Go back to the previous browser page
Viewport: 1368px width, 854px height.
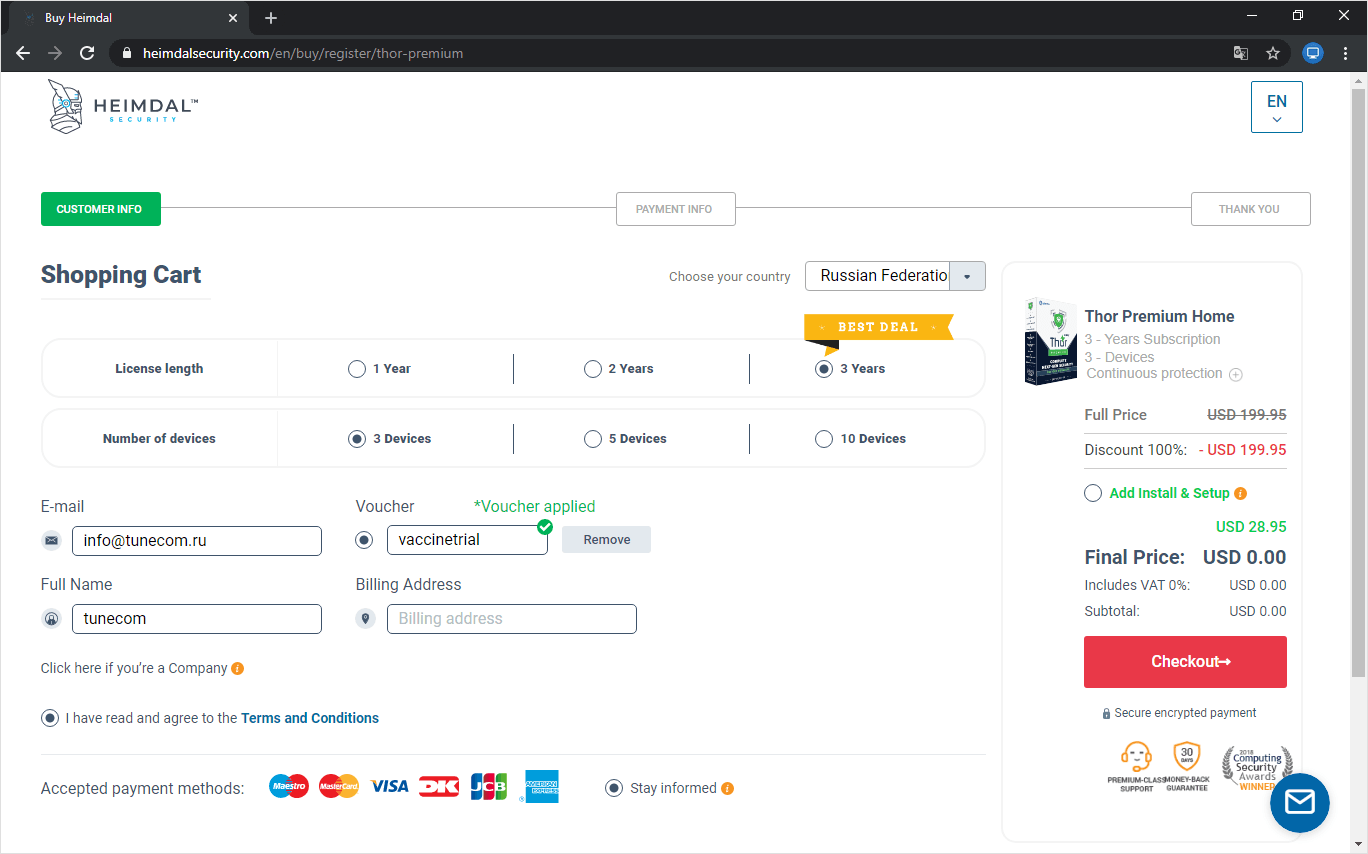pyautogui.click(x=23, y=53)
